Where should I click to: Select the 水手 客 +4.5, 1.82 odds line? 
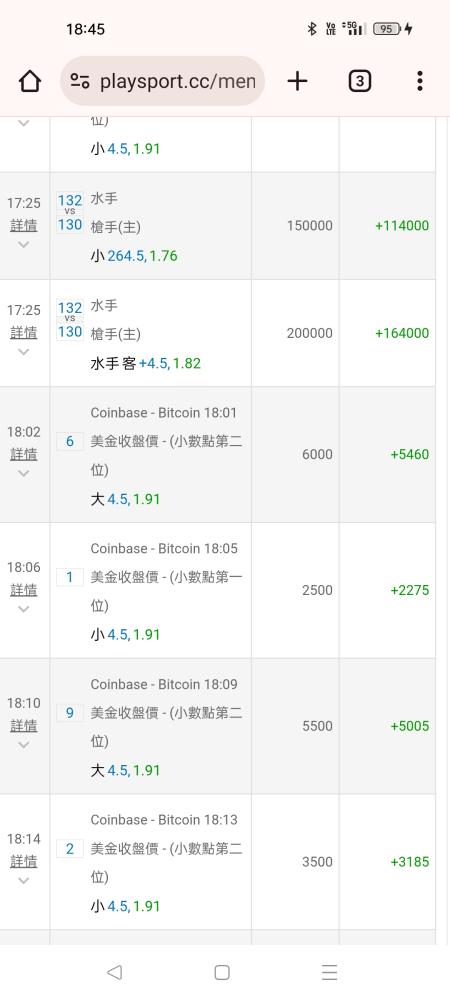[145, 364]
